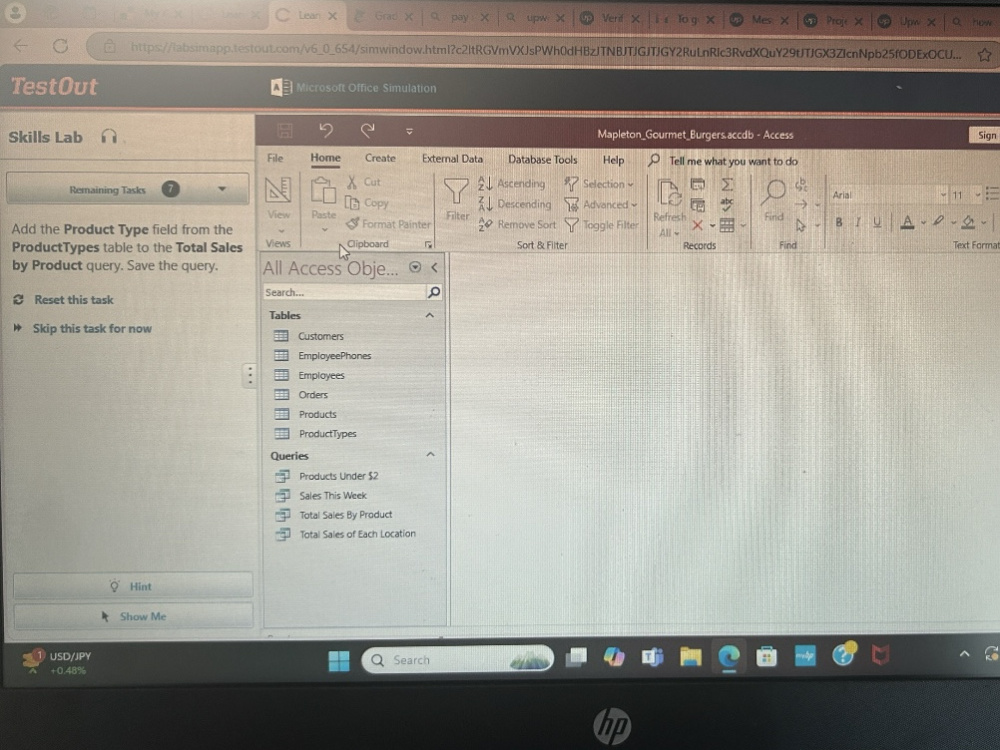The height and width of the screenshot is (750, 1000).
Task: Click Remove Sort button
Action: (517, 224)
